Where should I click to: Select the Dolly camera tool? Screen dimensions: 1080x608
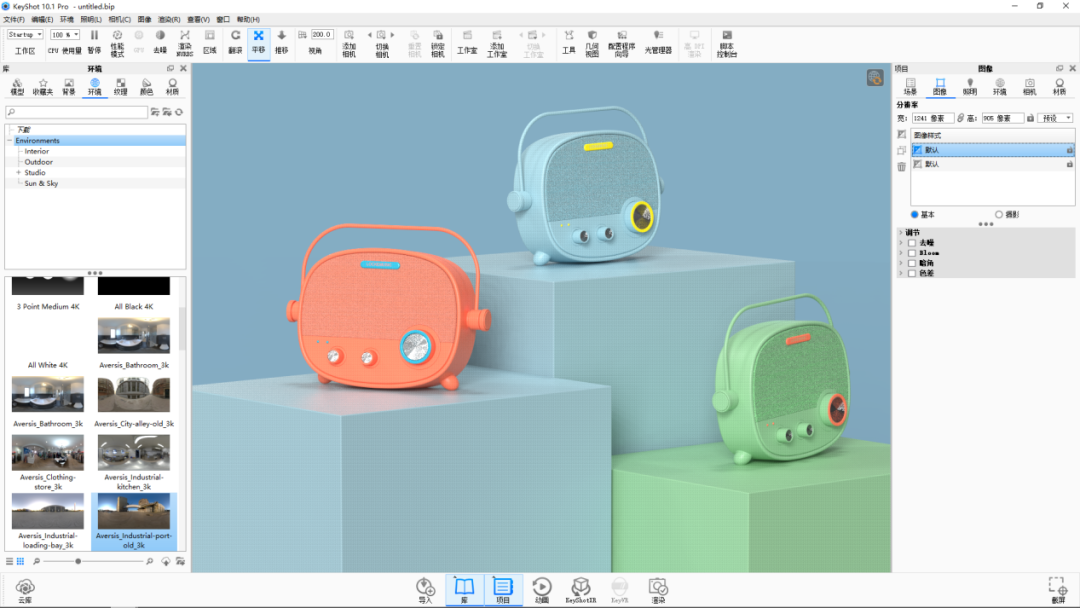(282, 41)
